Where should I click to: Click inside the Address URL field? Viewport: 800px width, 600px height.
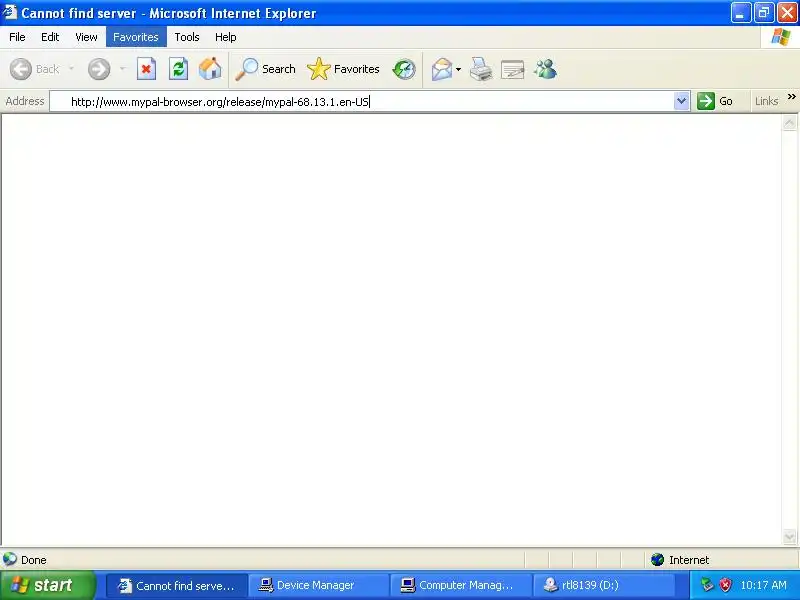point(361,101)
